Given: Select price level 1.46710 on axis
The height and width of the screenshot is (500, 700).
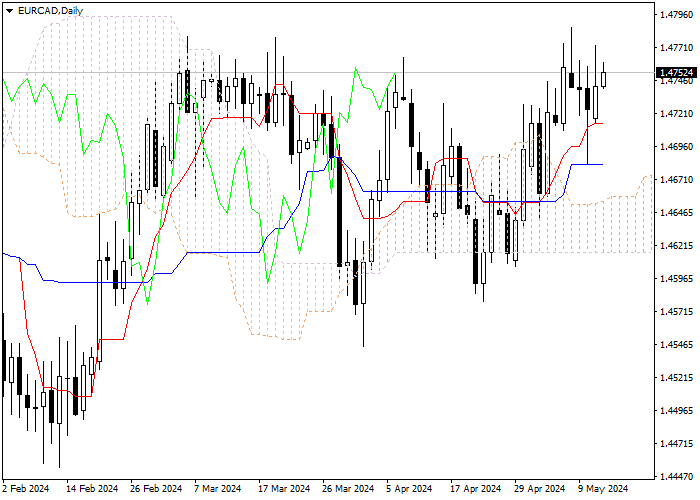Looking at the screenshot, I should tap(677, 179).
